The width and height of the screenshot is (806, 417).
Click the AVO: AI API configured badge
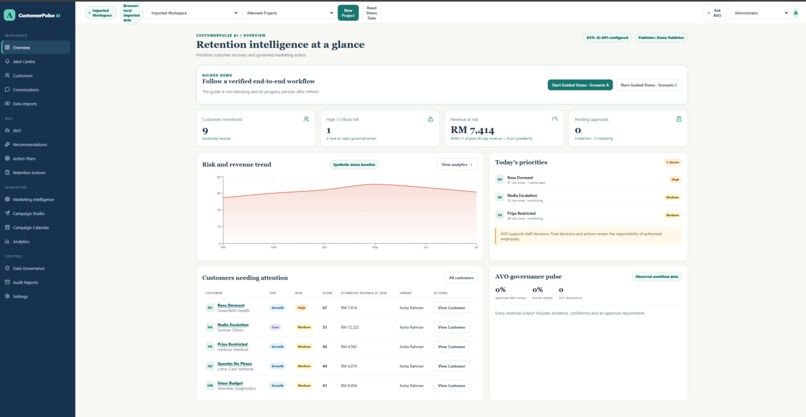click(607, 38)
